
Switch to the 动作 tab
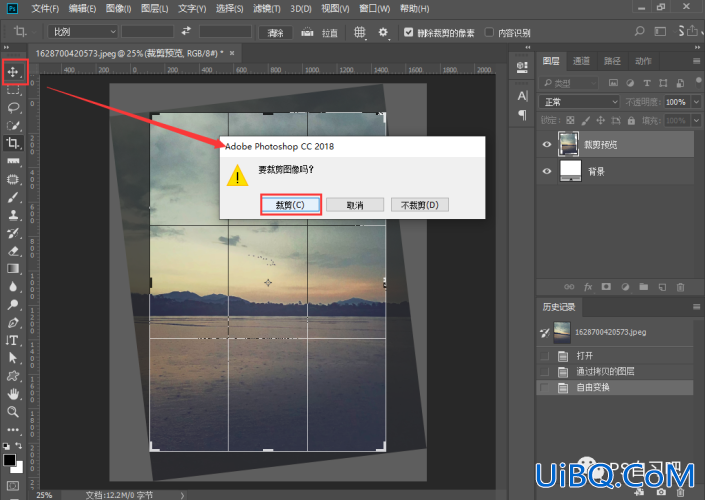643,61
